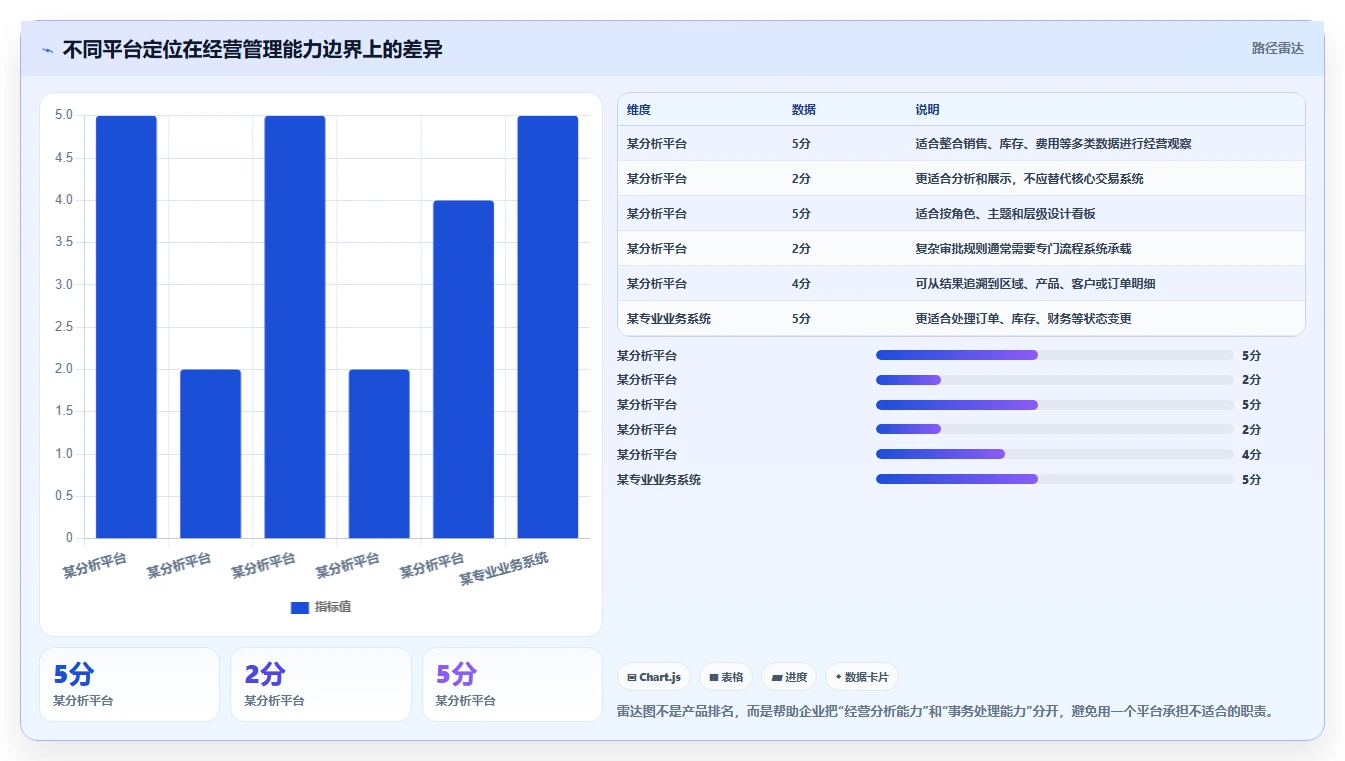Screen dimensions: 1345x761
Task: Click the 说明 column header
Action: tap(927, 110)
